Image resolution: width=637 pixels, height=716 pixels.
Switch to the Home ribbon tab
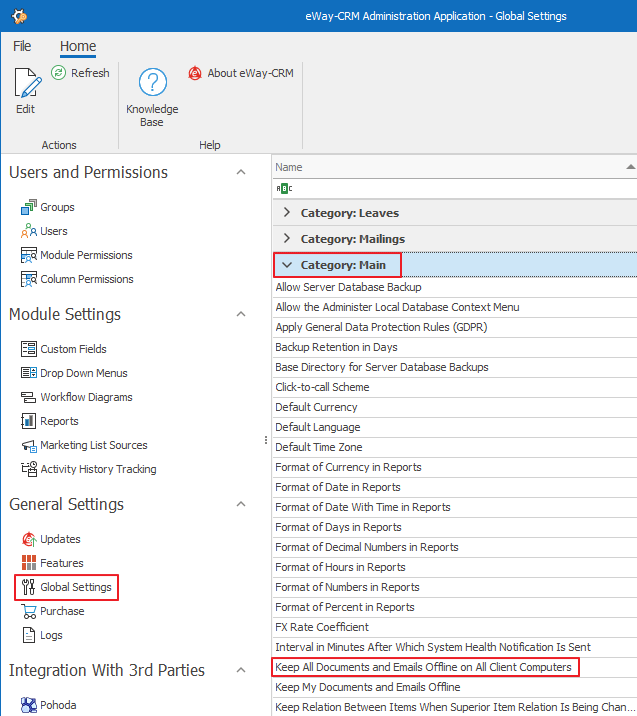pyautogui.click(x=78, y=46)
